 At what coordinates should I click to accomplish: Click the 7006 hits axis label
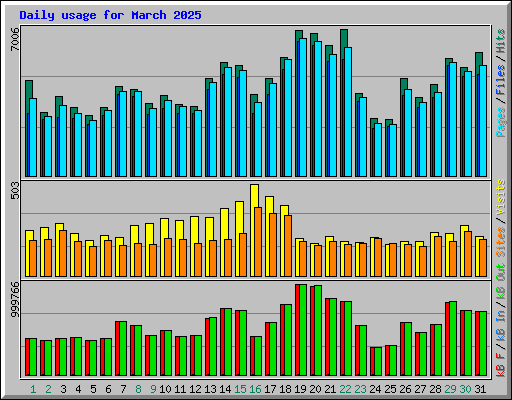[x=15, y=39]
